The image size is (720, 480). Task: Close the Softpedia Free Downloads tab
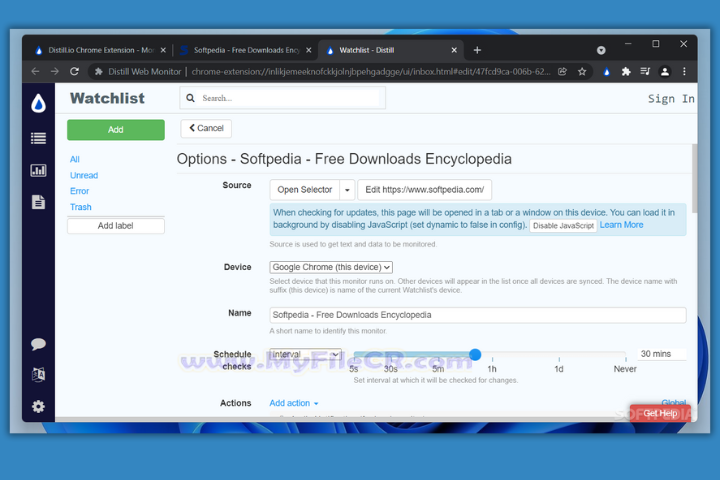[309, 50]
